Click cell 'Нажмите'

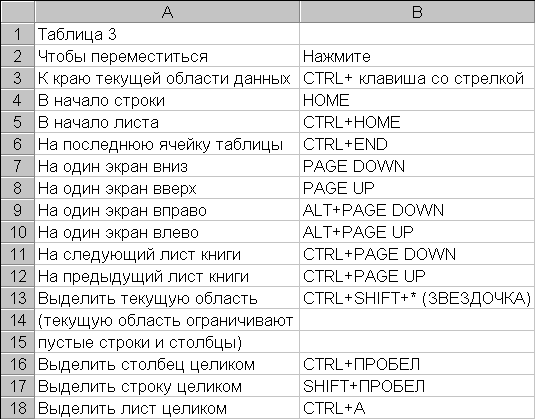(417, 56)
